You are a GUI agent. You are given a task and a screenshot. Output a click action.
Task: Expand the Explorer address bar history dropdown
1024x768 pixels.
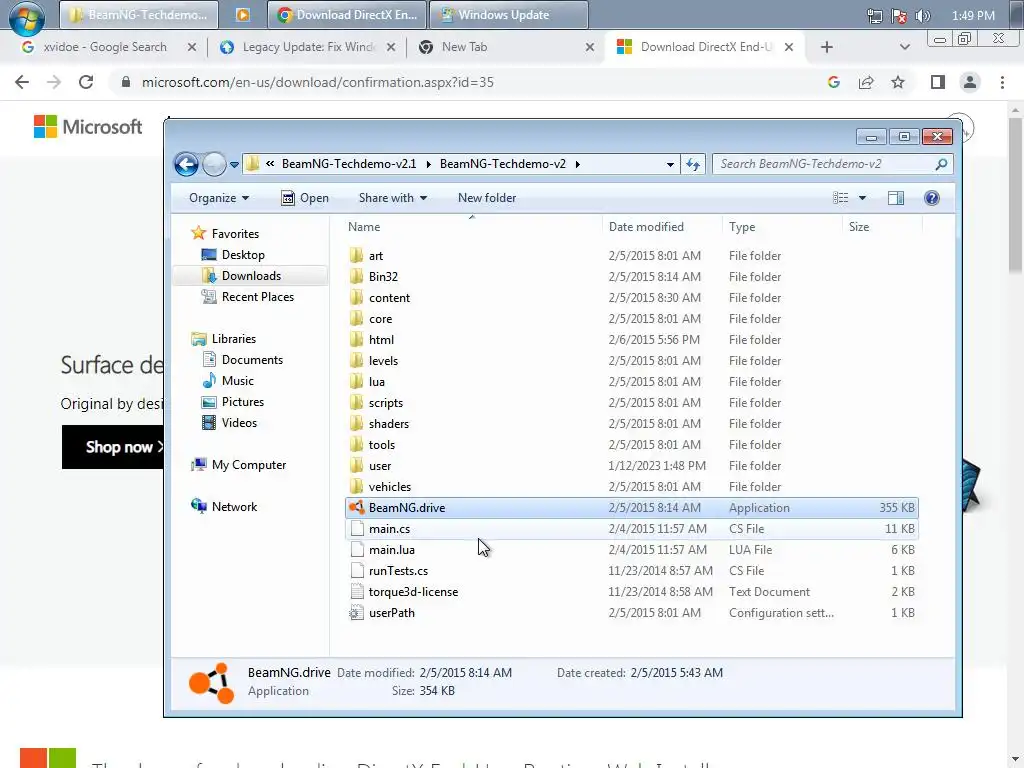pyautogui.click(x=670, y=164)
